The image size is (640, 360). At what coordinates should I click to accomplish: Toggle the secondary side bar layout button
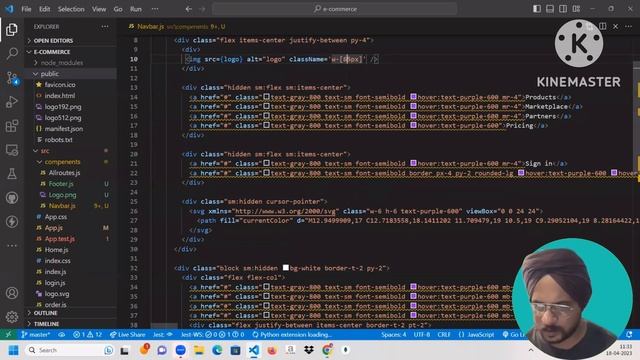563,9
